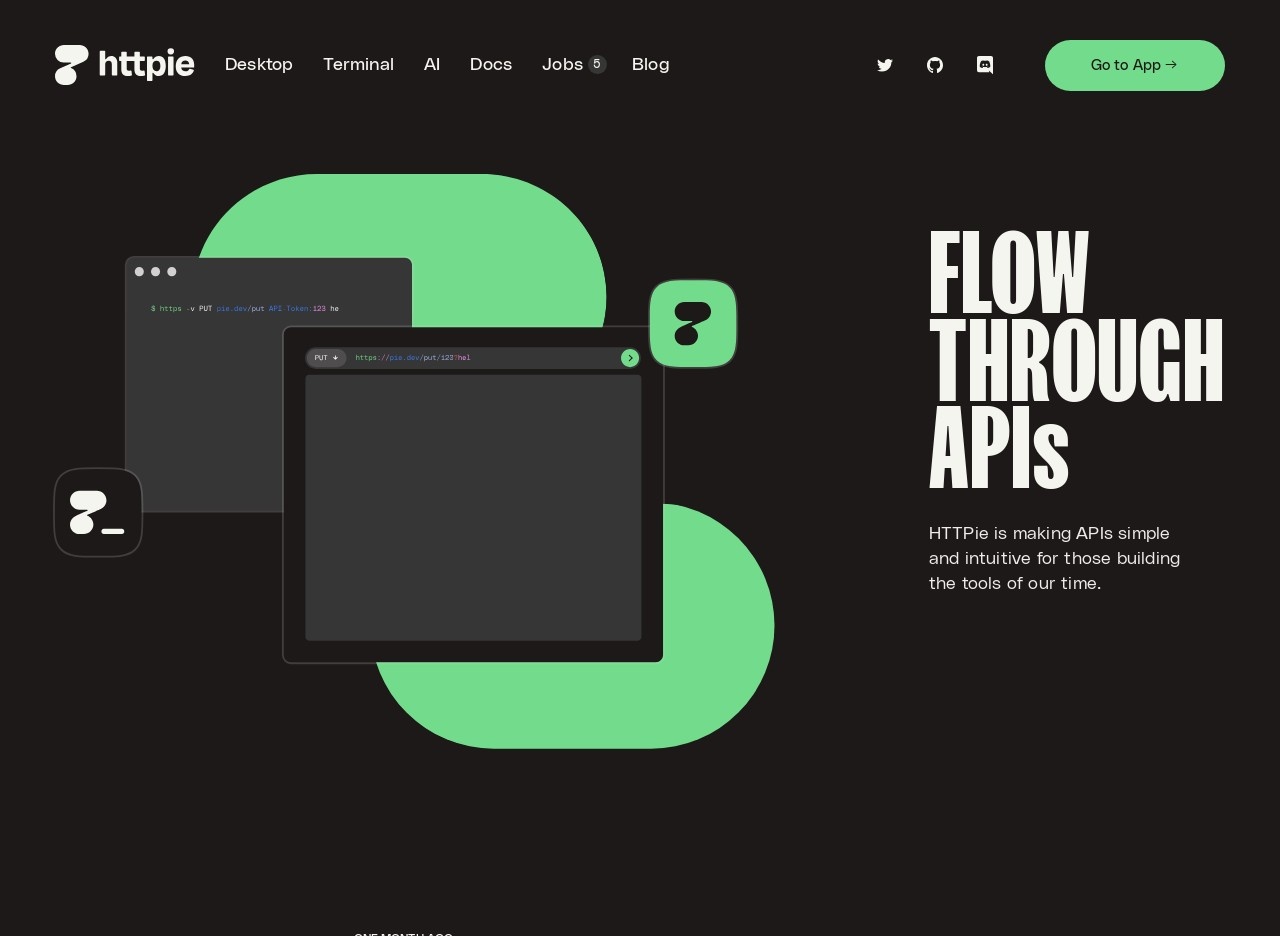Click the https command line in terminal window
Image resolution: width=1280 pixels, height=936 pixels.
[245, 309]
